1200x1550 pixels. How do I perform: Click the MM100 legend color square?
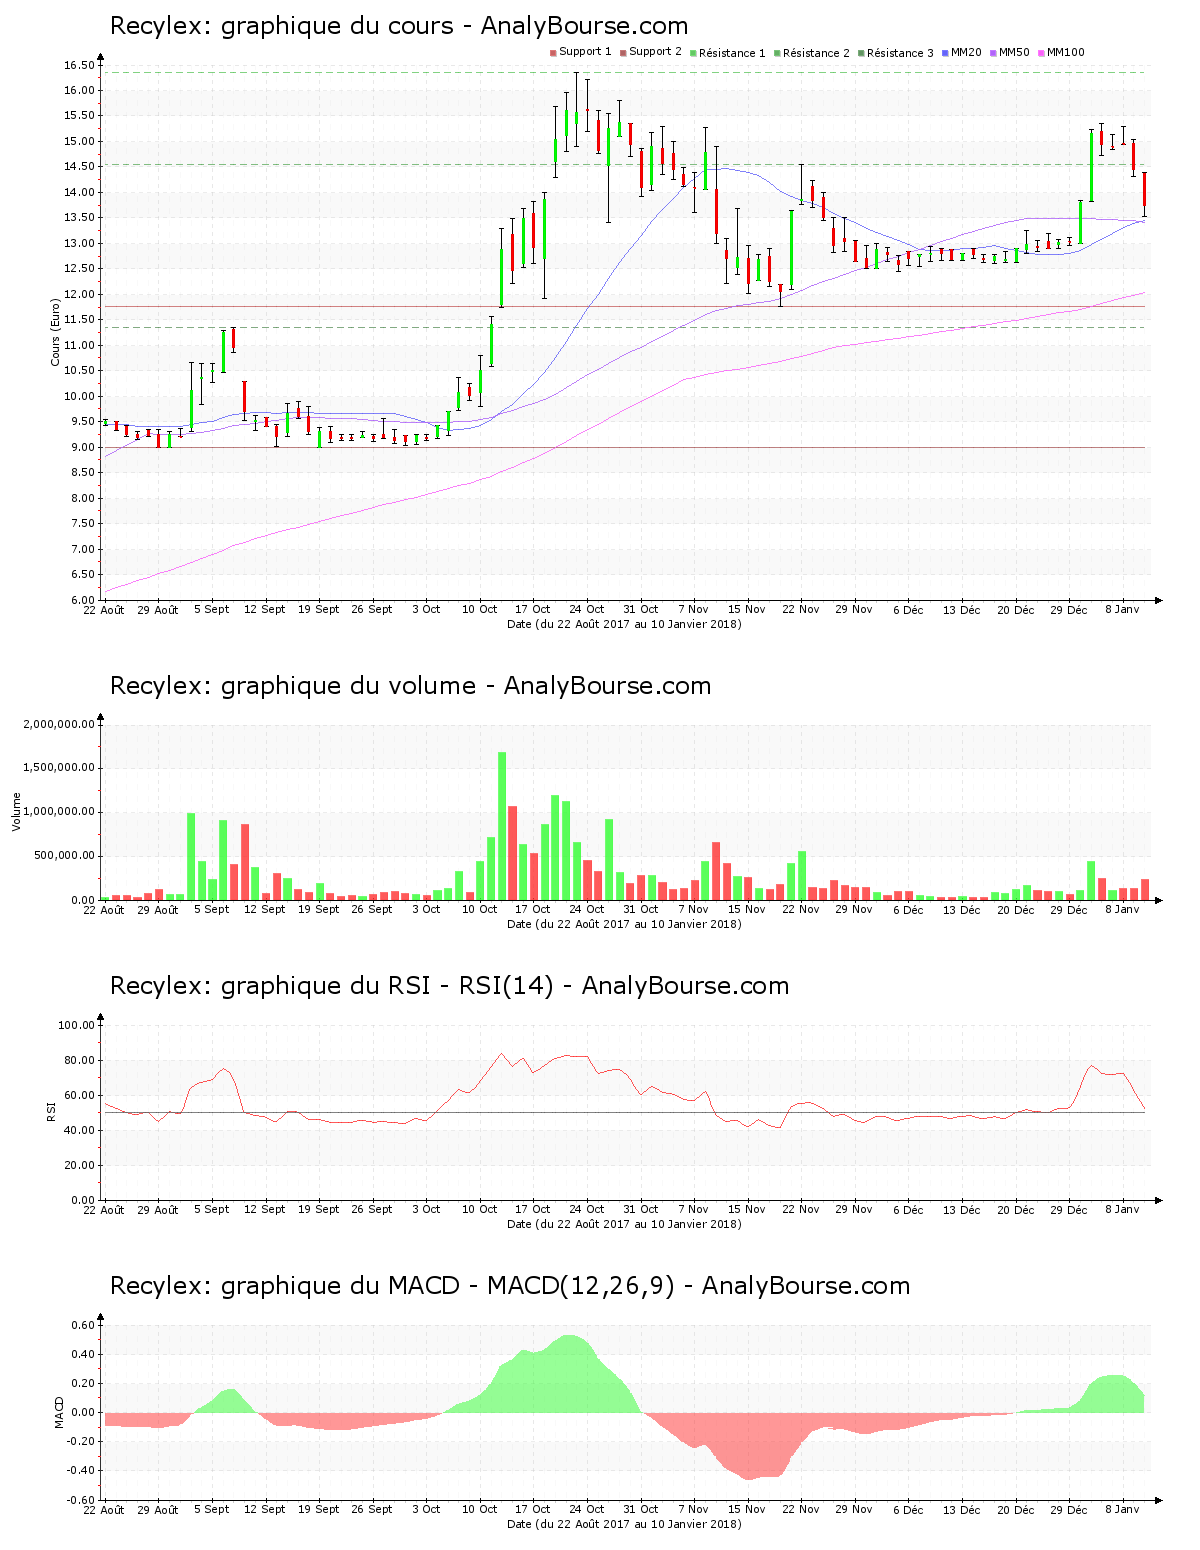pos(1041,52)
